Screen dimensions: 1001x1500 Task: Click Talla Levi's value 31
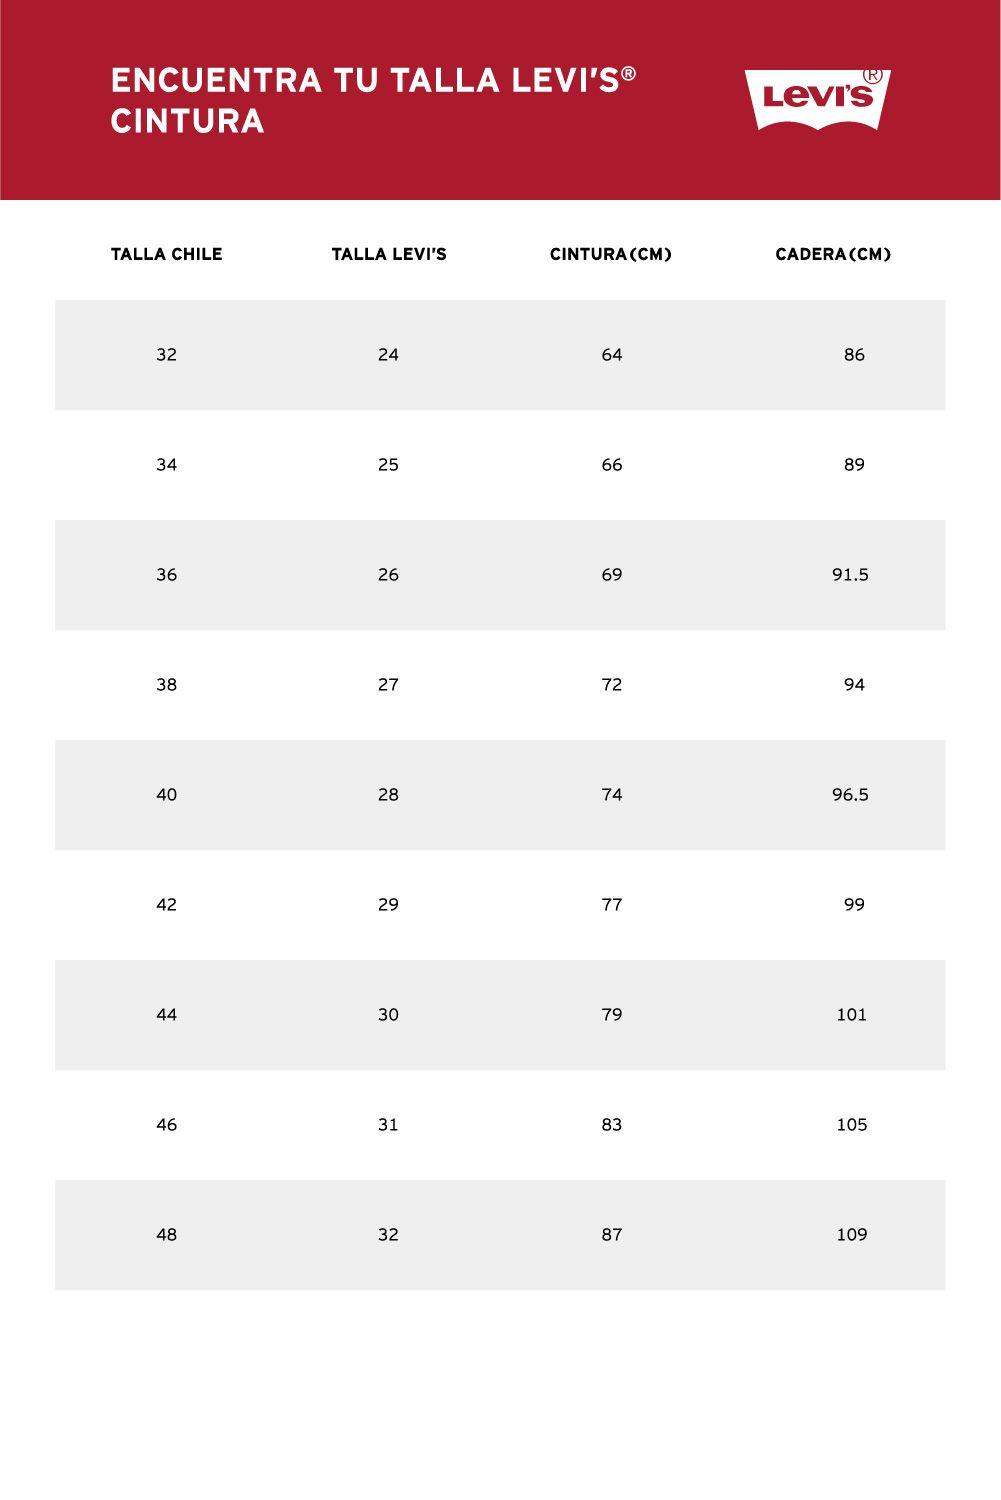[389, 1125]
